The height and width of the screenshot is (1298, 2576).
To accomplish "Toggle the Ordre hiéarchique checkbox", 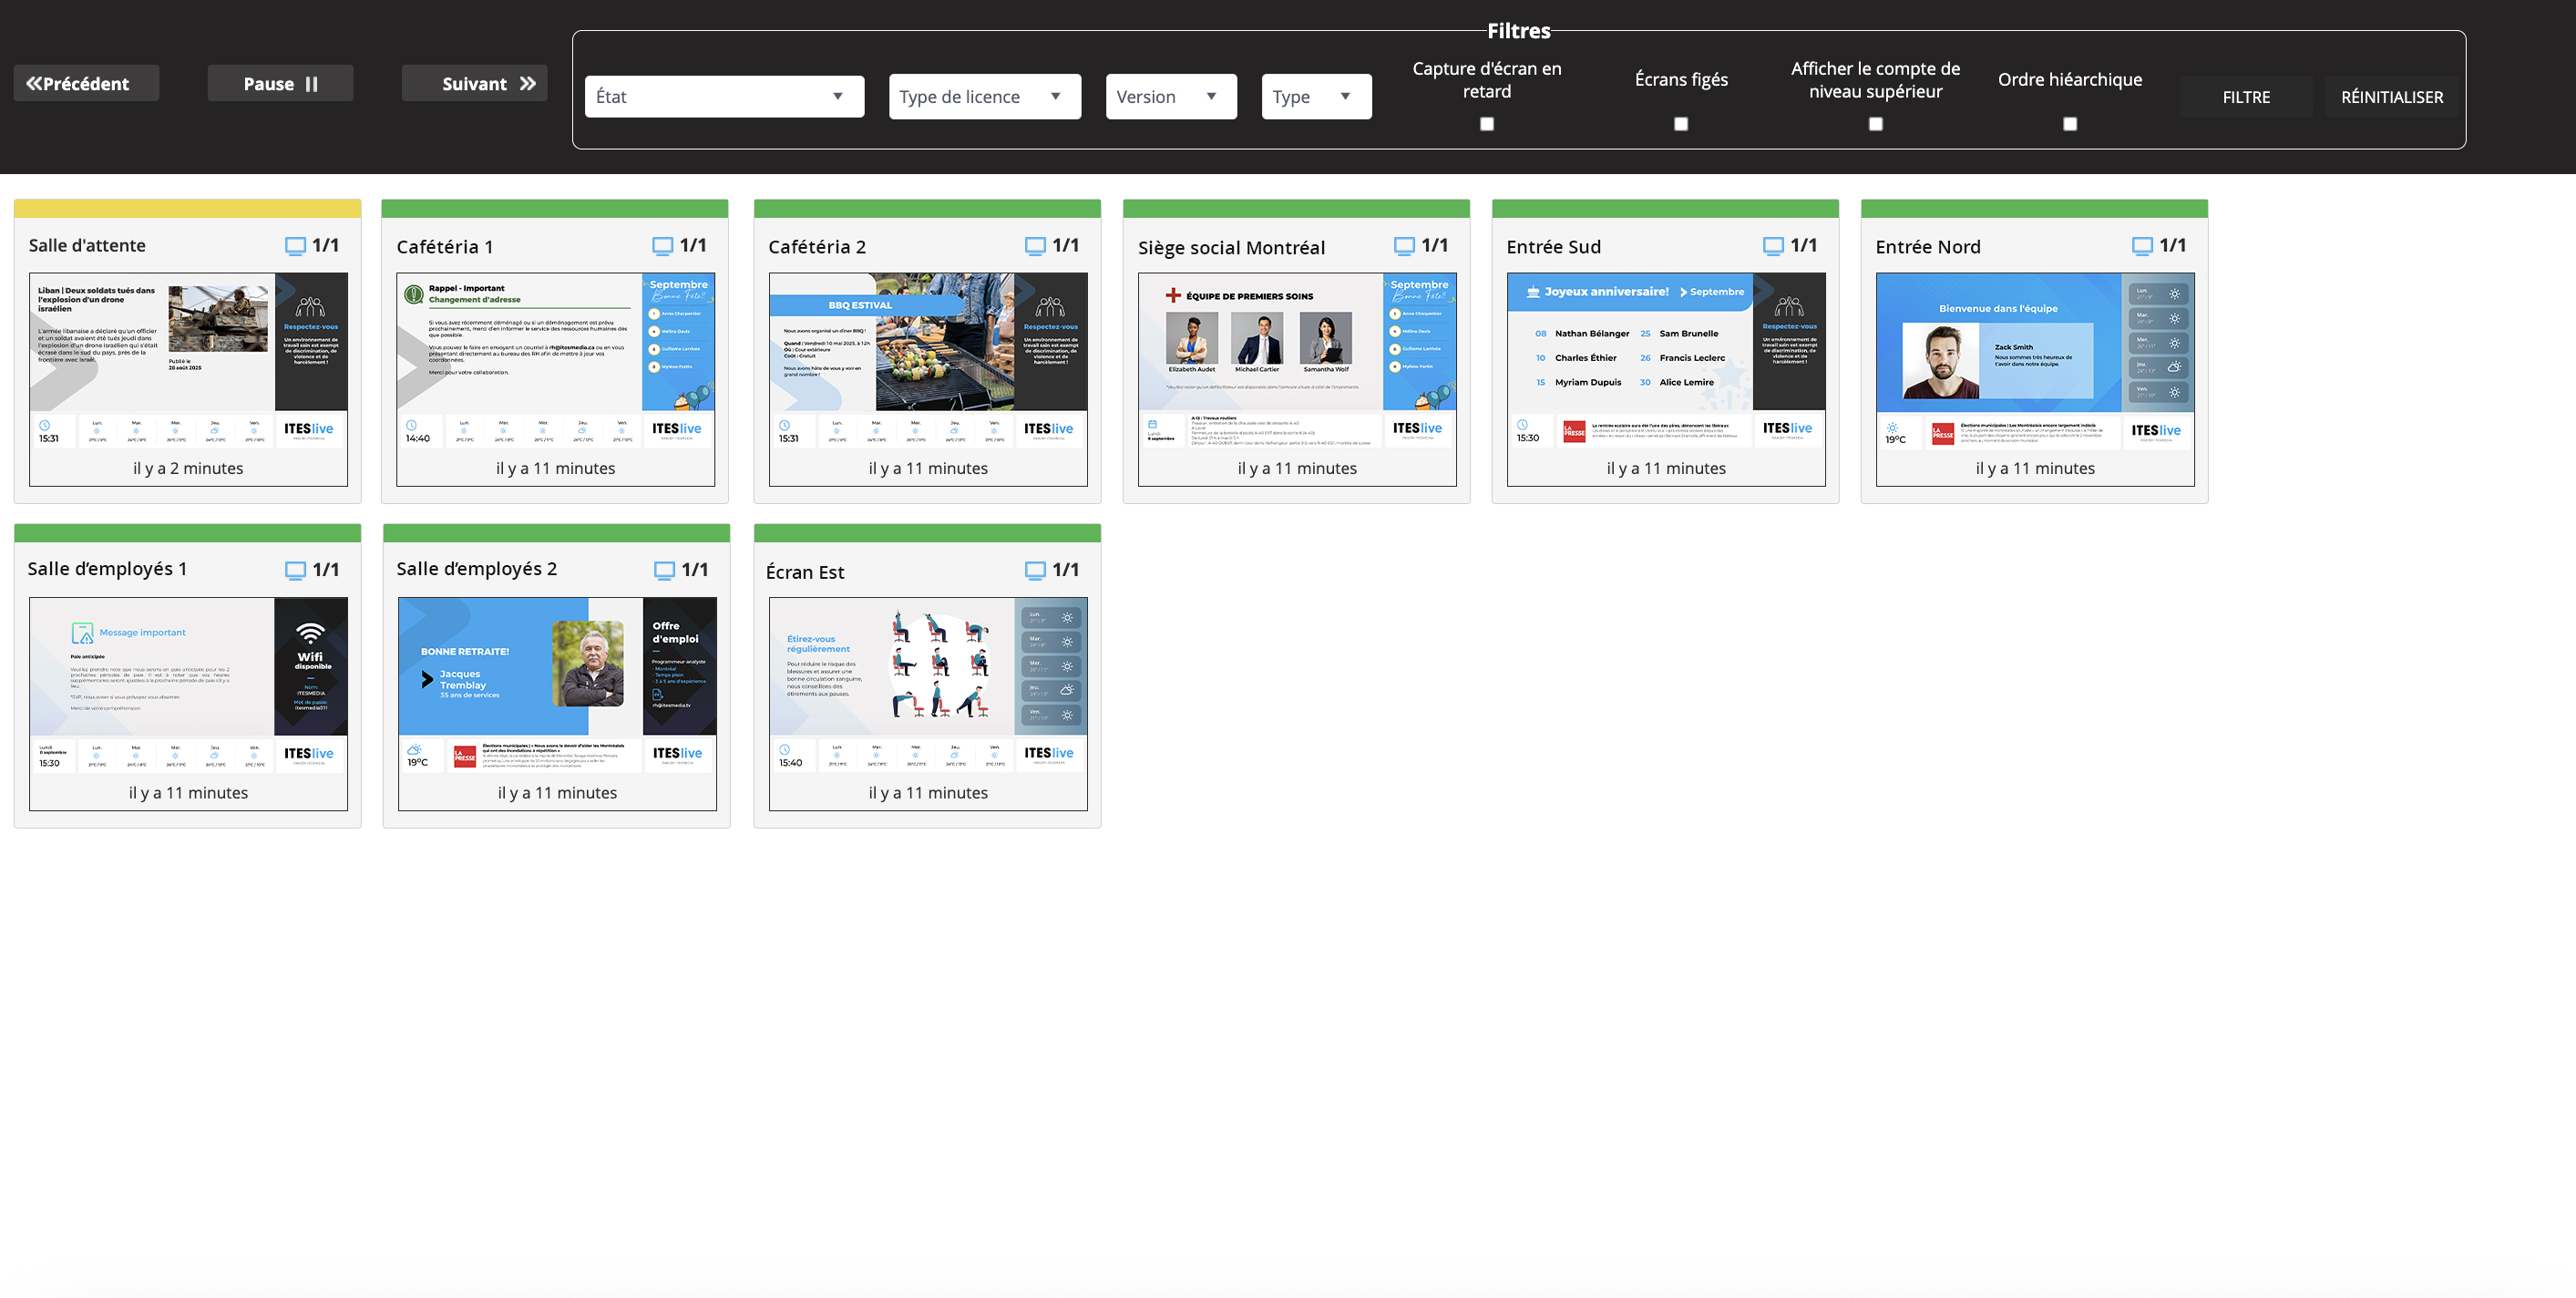I will click(2070, 124).
